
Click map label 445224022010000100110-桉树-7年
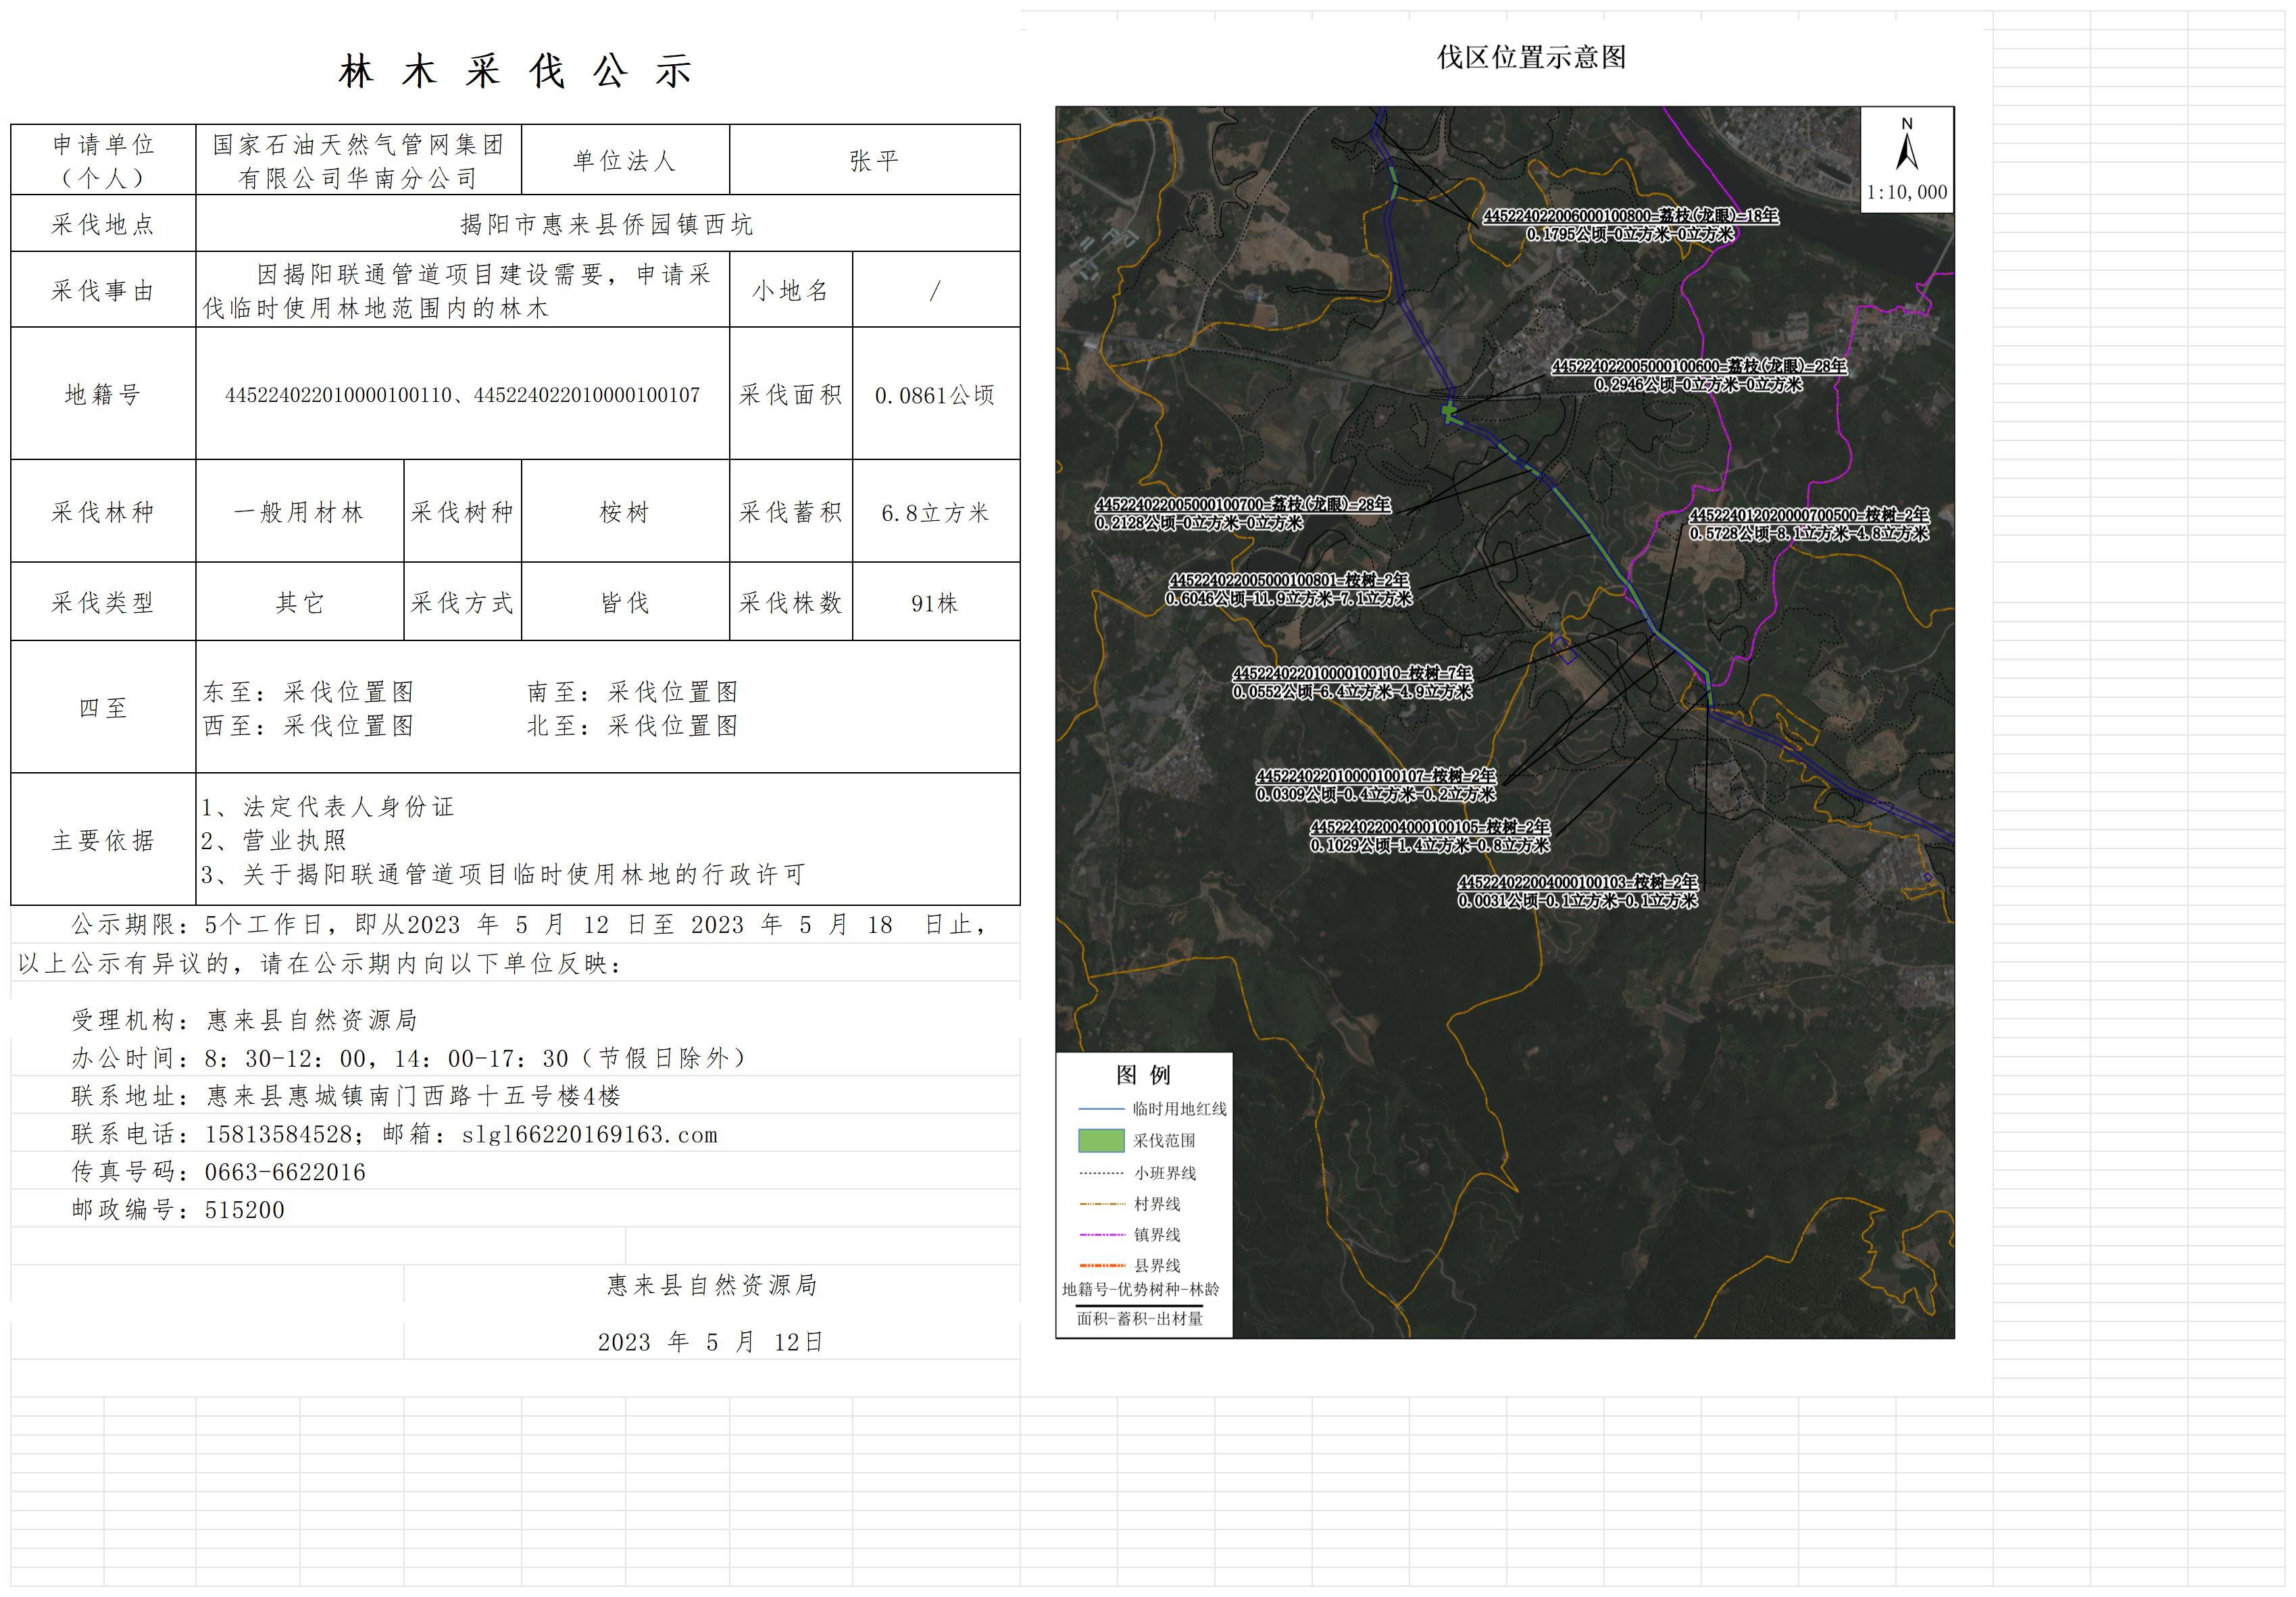1352,674
